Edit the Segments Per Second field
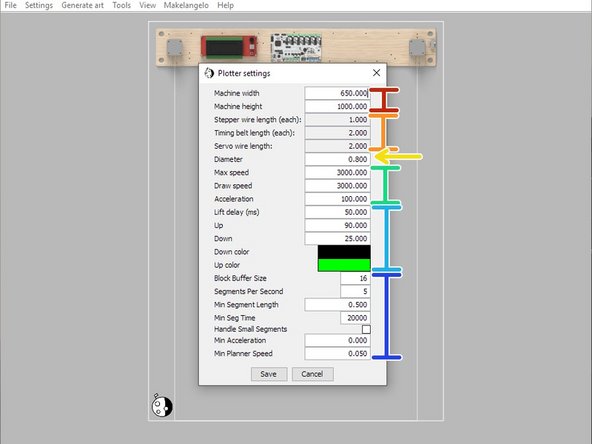This screenshot has width=592, height=444. click(x=355, y=291)
